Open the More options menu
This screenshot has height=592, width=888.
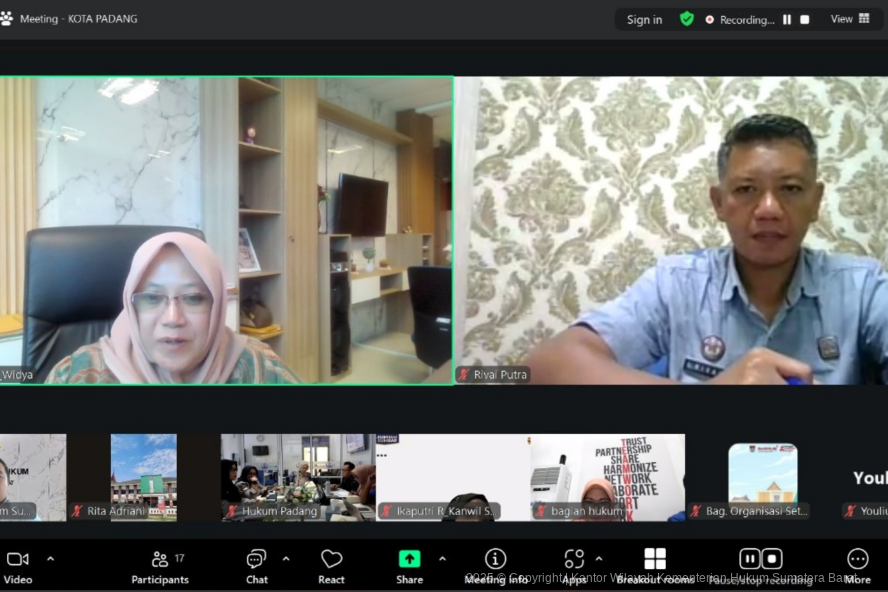click(857, 565)
